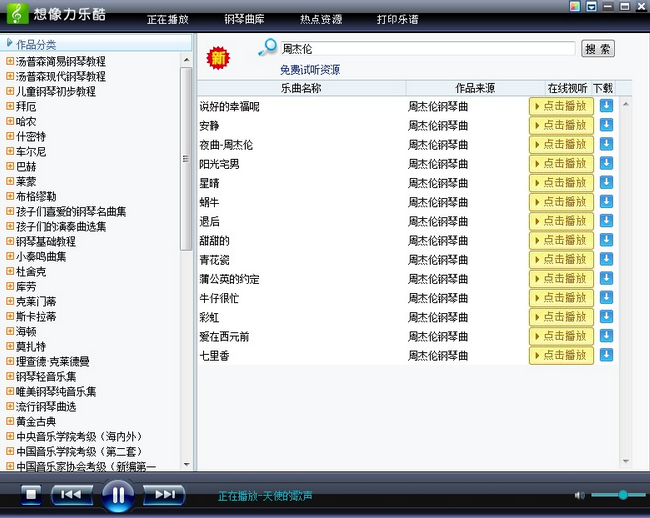Viewport: 650px width, 518px height.
Task: Switch to the 正在播放 tab
Action: [x=168, y=19]
